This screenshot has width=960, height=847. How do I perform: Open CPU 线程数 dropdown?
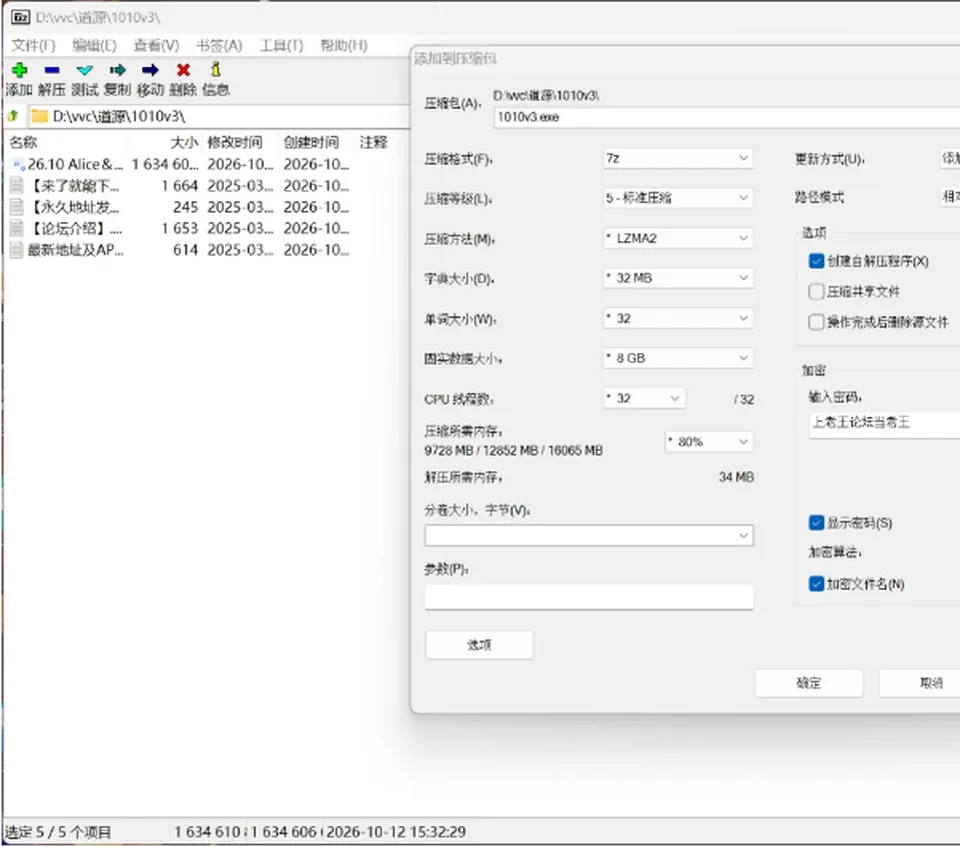point(644,399)
